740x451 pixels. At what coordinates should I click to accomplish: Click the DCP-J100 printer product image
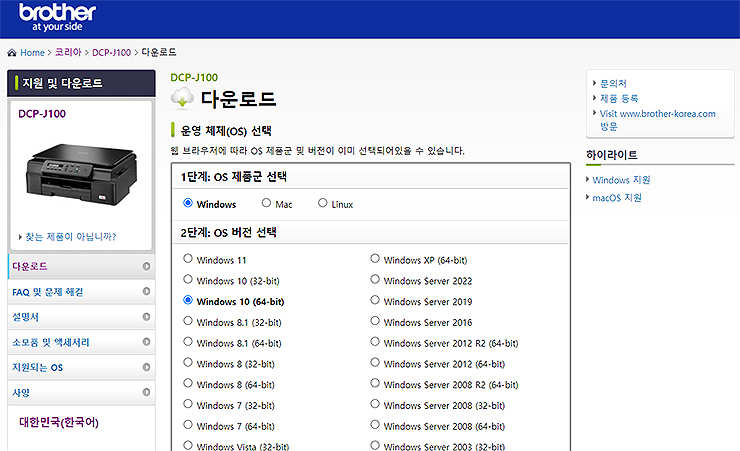point(81,174)
